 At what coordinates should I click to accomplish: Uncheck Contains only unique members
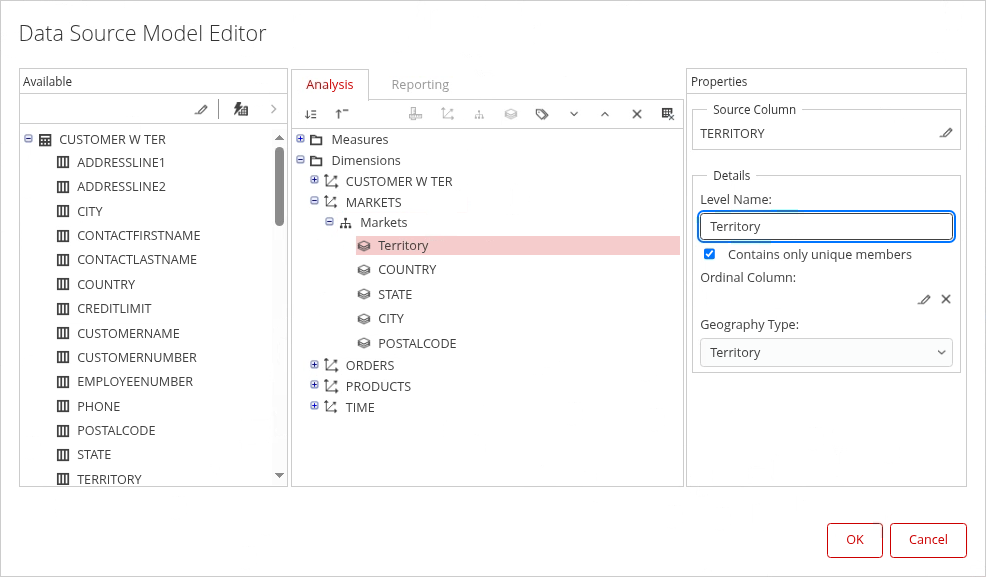(x=710, y=254)
